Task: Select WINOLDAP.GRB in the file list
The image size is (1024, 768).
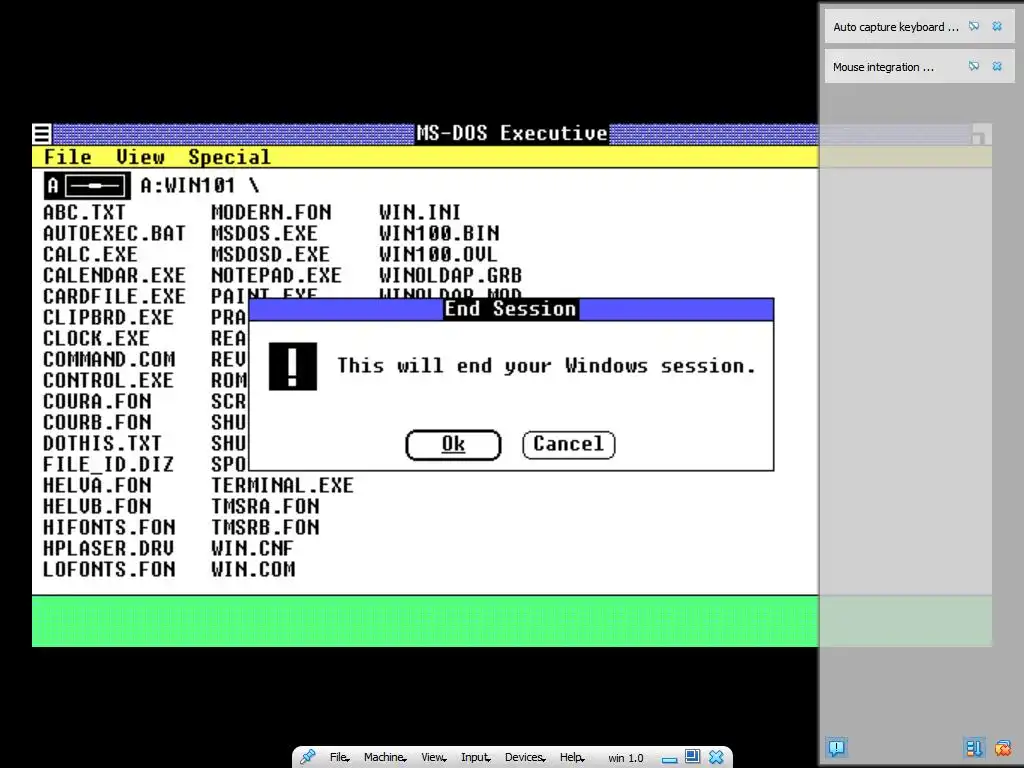Action: coord(450,276)
